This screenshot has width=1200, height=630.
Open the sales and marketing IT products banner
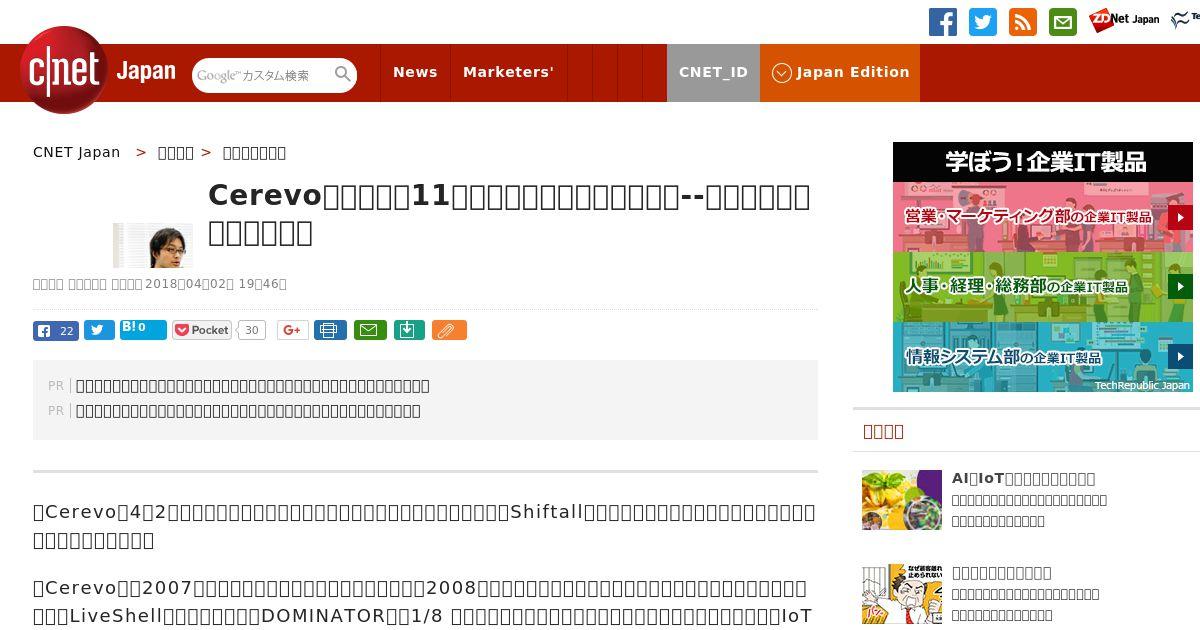pyautogui.click(x=1043, y=217)
